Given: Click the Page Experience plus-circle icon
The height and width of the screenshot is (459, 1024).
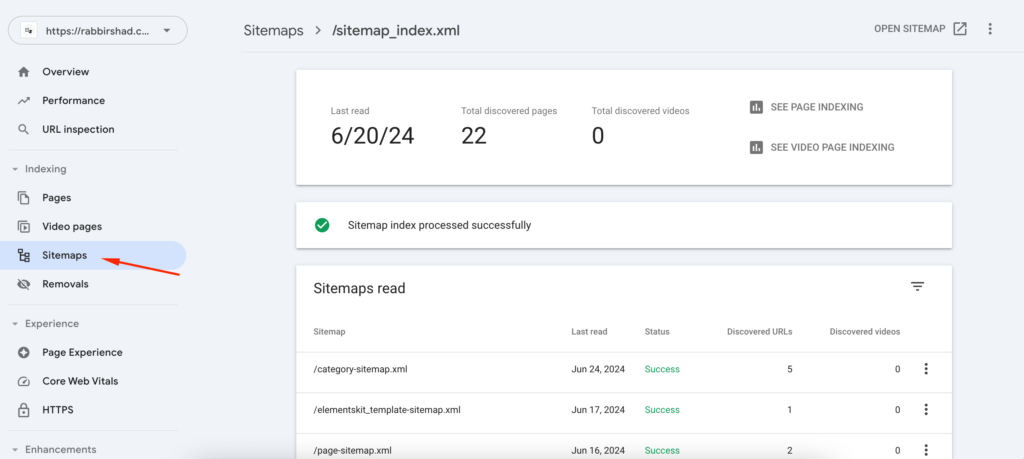Looking at the screenshot, I should tap(24, 352).
